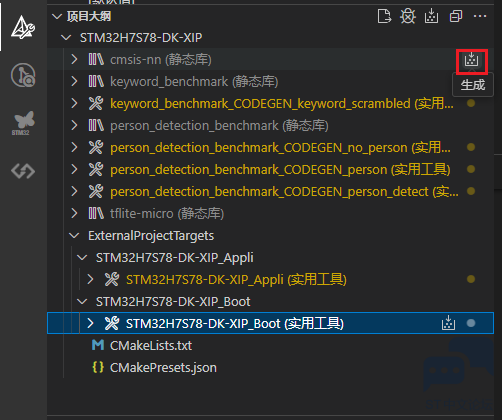Screen dimensions: 502x420
Task: Expand the STM32H7S78-DK-XIP_Appli (实用工具) target
Action: point(90,279)
